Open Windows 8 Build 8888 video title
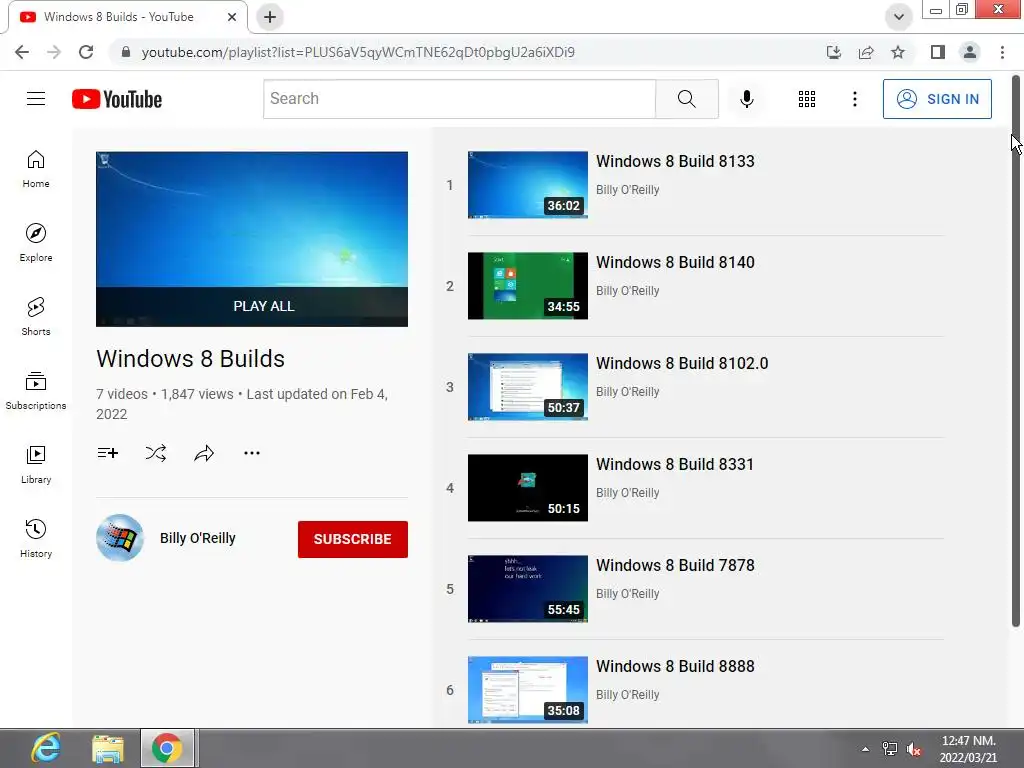The image size is (1024, 768). tap(675, 666)
